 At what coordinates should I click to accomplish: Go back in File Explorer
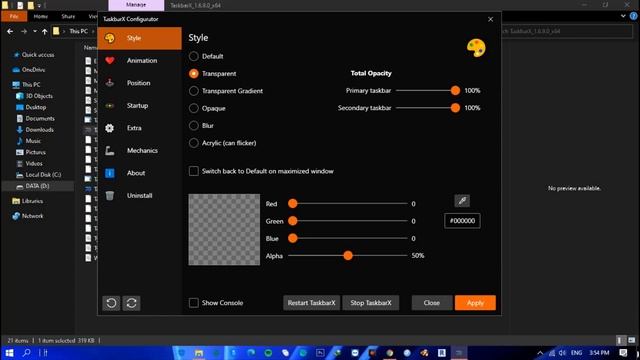(x=10, y=31)
